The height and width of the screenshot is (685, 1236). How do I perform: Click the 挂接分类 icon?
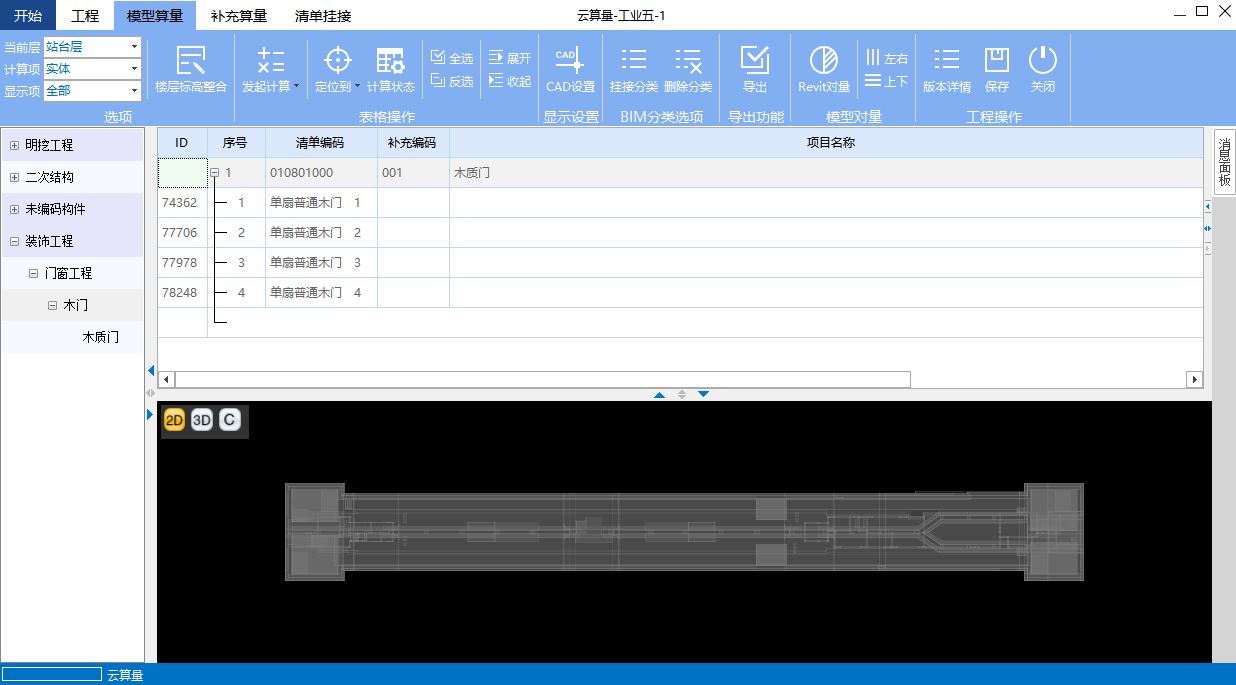(634, 61)
